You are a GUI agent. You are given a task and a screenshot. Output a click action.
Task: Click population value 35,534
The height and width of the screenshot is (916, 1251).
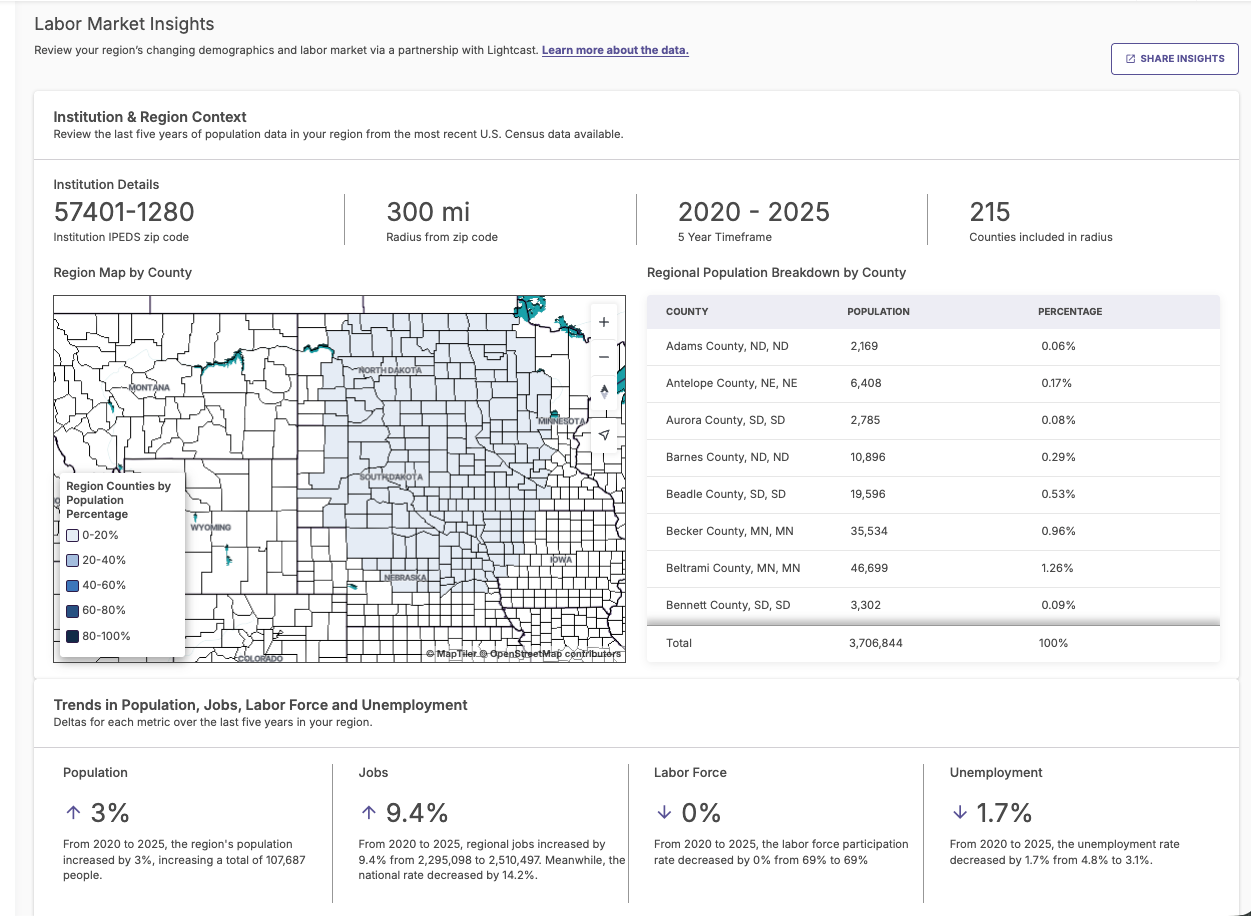click(869, 531)
